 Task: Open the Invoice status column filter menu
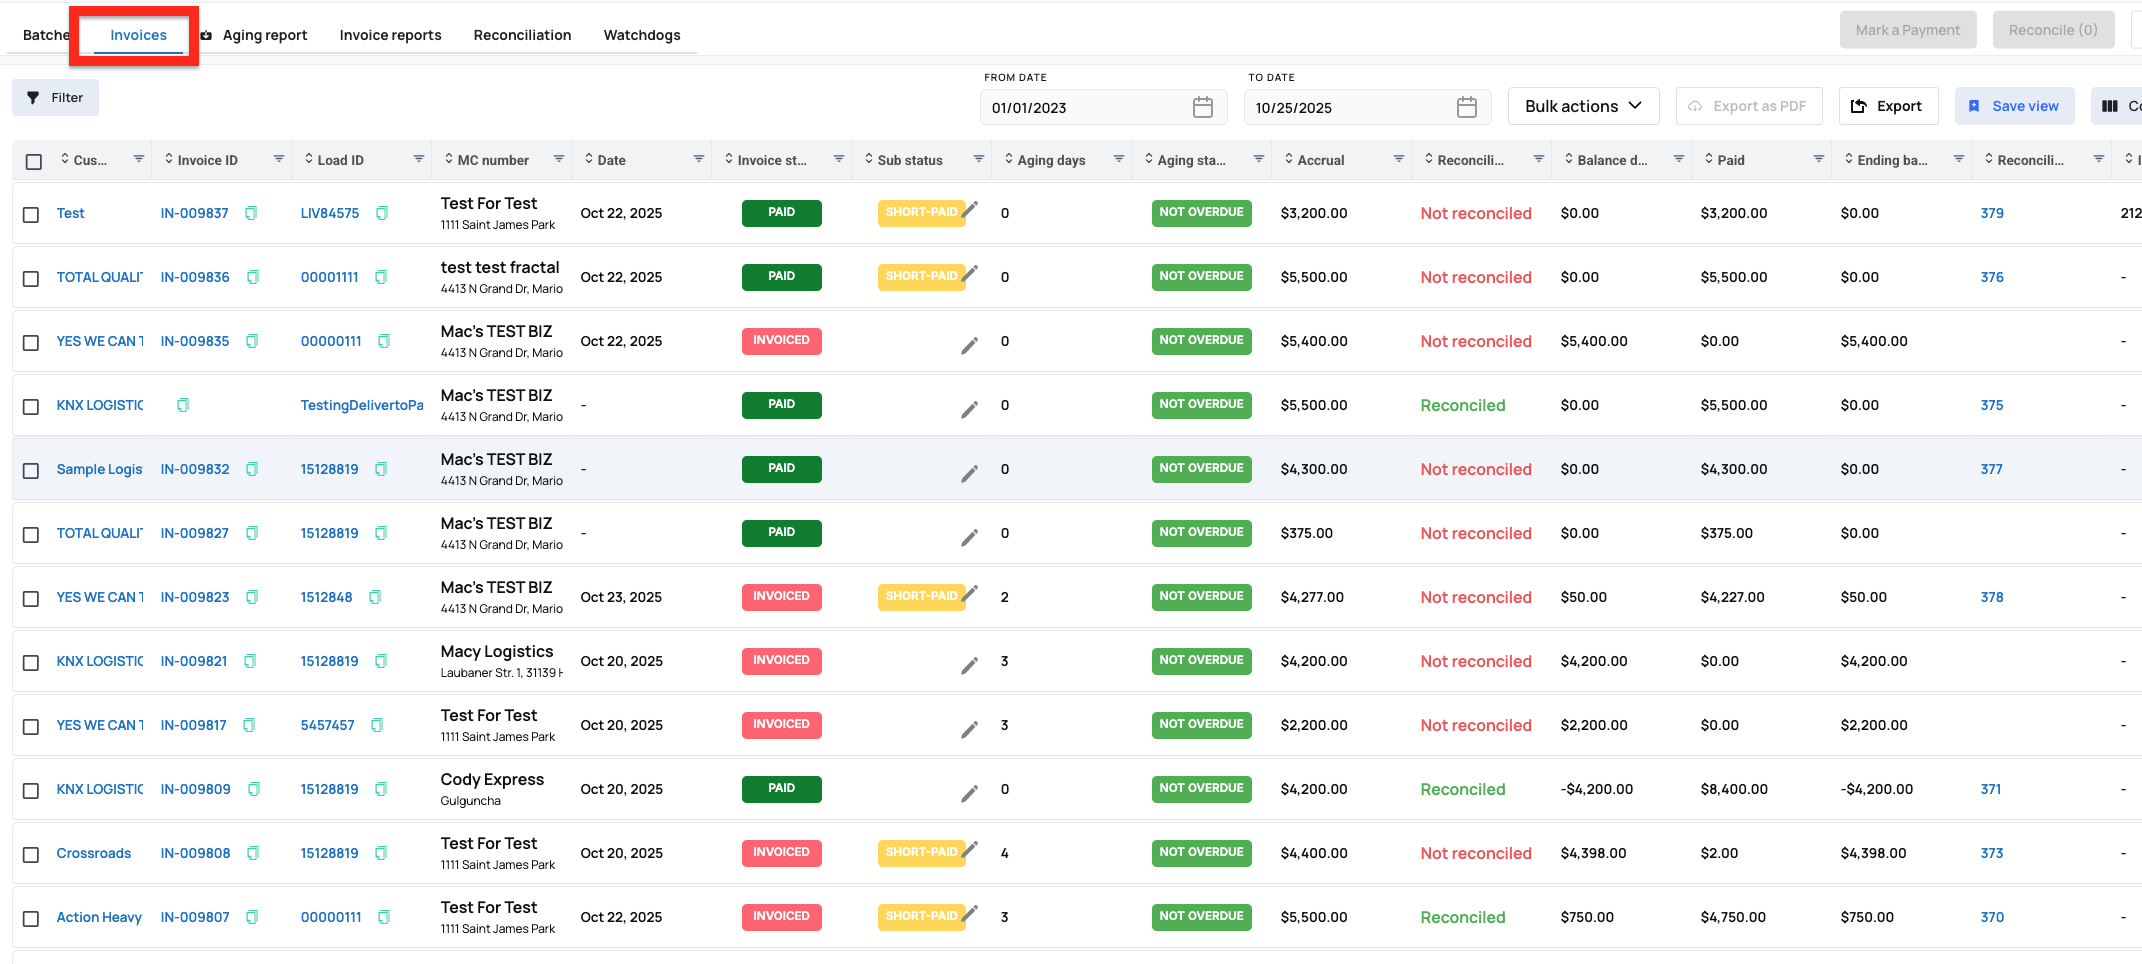(839, 159)
